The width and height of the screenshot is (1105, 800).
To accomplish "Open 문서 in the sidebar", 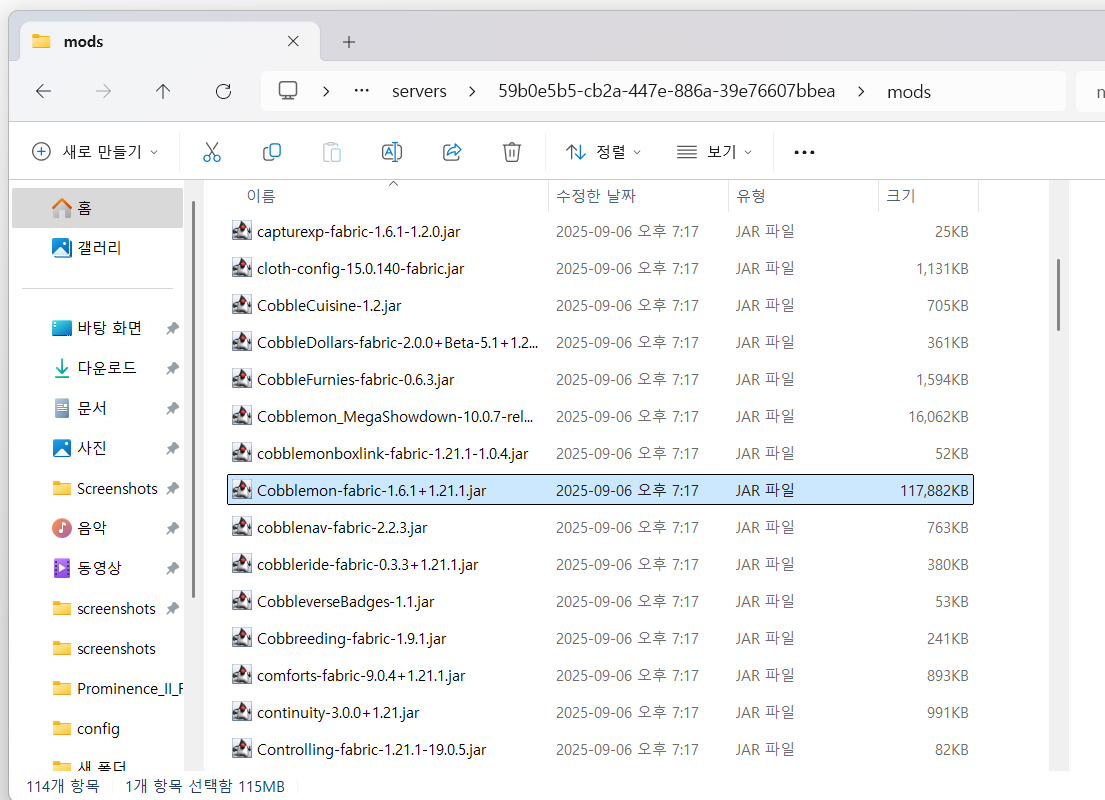I will tap(97, 408).
